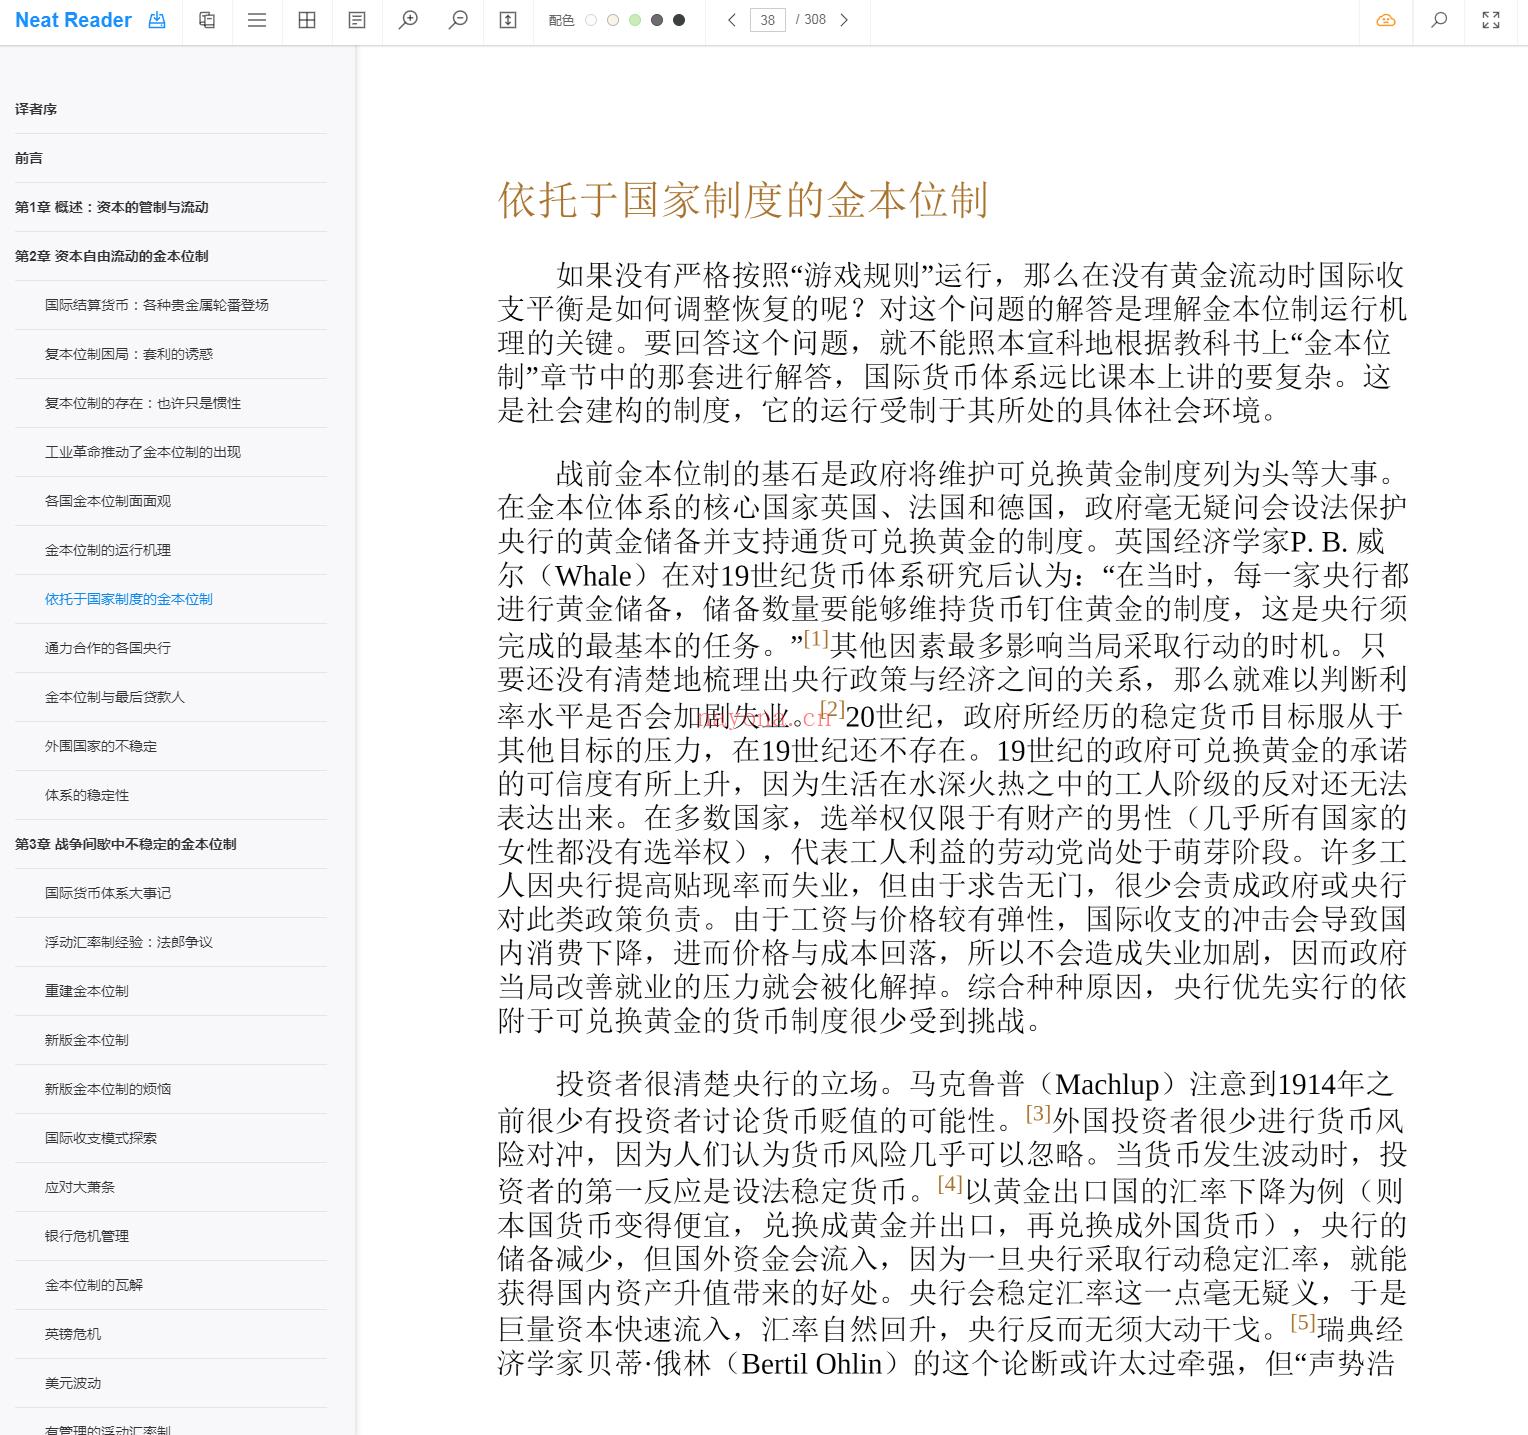Open the notes panel icon
The height and width of the screenshot is (1435, 1528).
[x=357, y=20]
